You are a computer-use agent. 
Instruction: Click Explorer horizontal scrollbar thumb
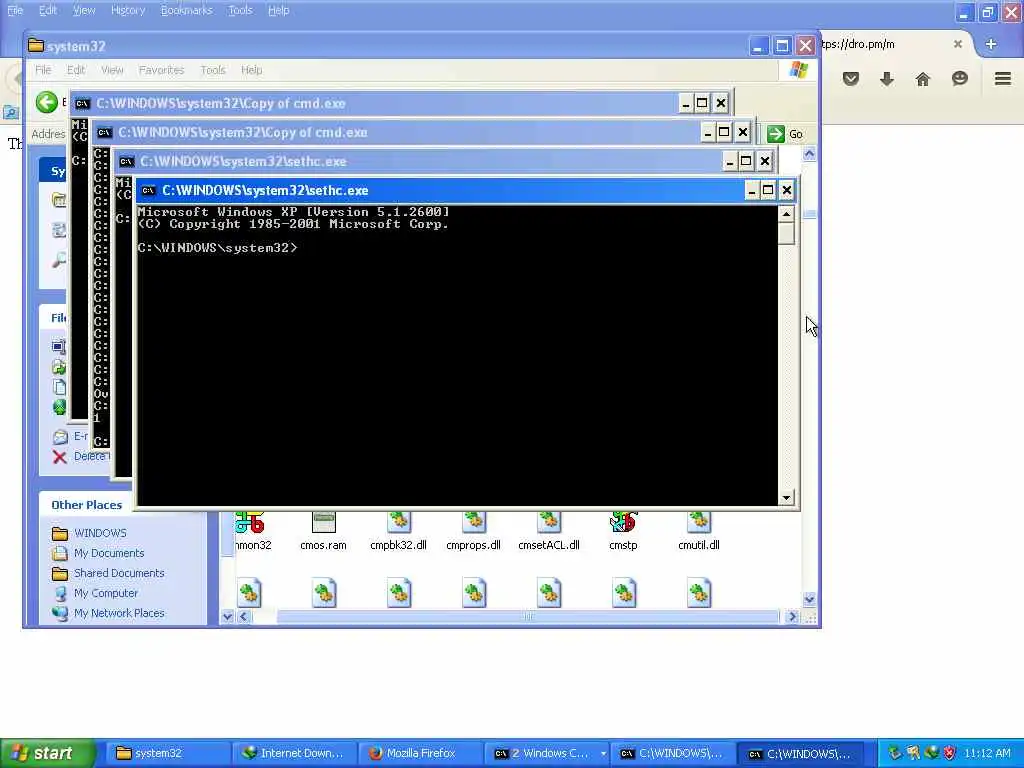click(528, 616)
